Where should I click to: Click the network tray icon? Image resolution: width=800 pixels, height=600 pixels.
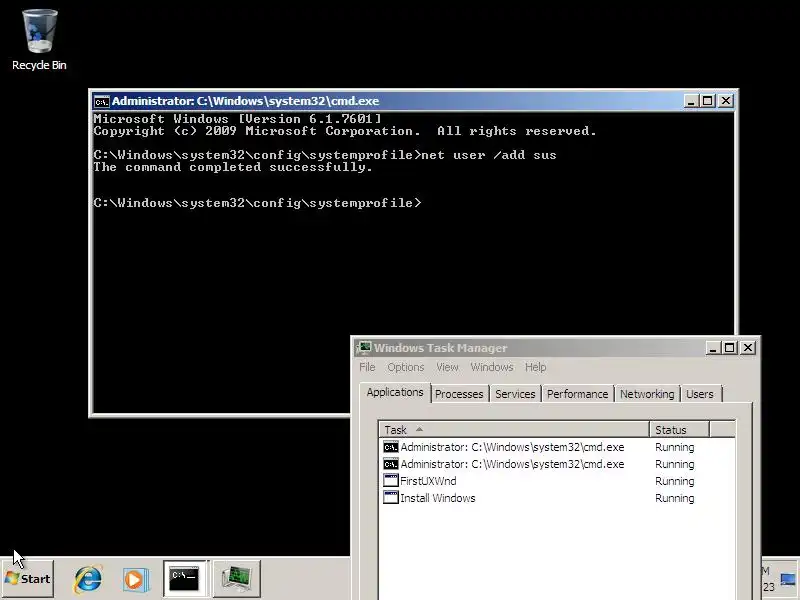point(788,580)
